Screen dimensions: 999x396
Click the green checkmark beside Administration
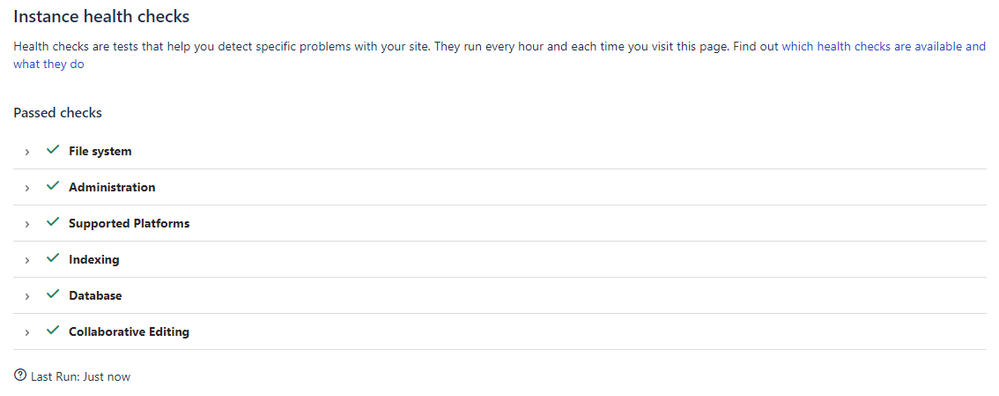point(53,187)
